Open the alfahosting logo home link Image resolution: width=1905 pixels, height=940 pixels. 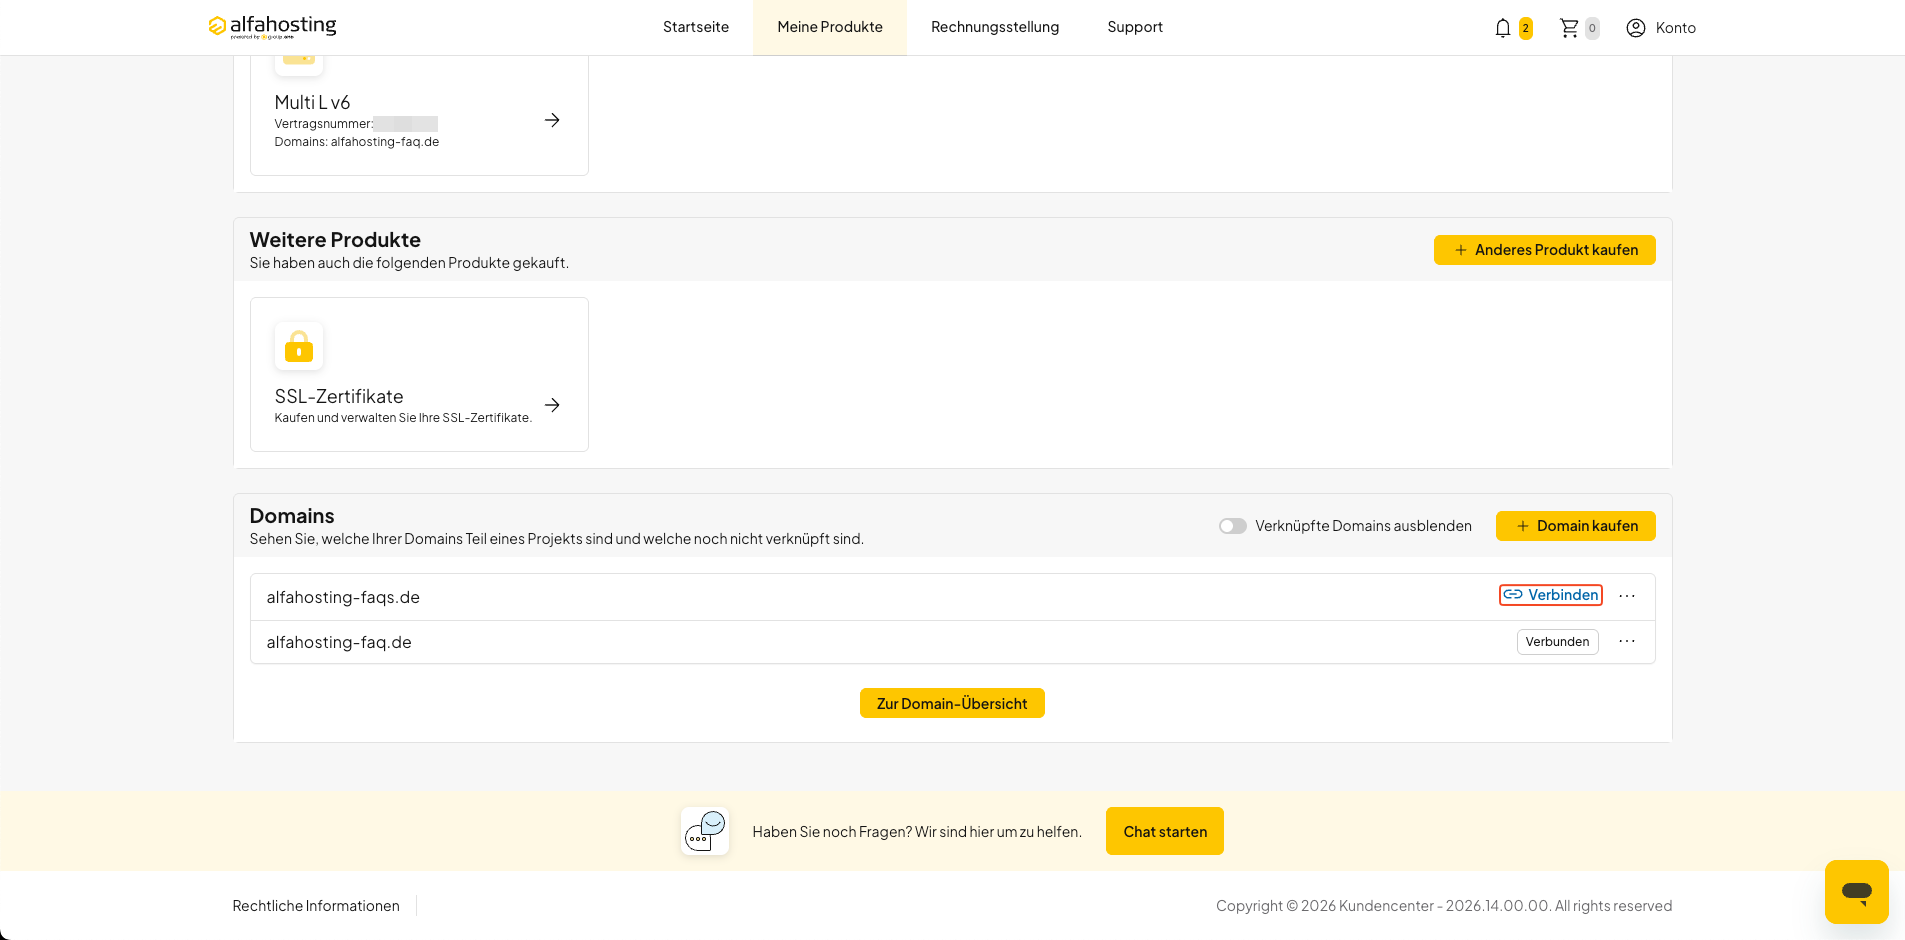[272, 26]
